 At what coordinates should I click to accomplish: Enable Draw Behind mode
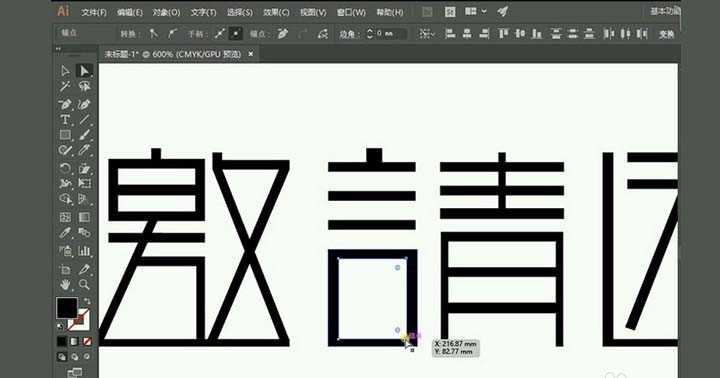point(74,356)
